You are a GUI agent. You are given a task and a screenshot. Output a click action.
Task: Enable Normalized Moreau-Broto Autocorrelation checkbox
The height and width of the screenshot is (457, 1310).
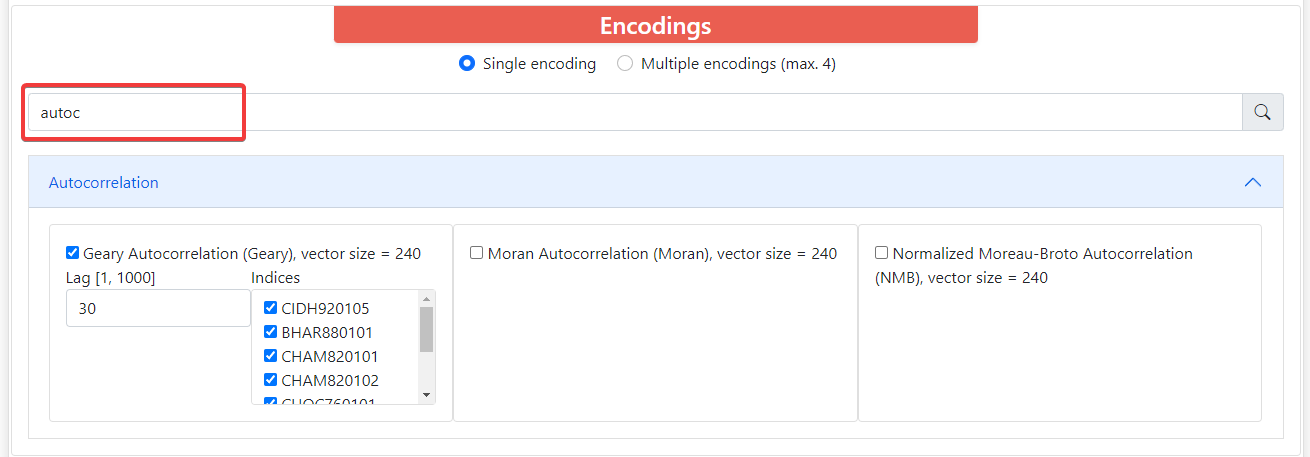click(881, 253)
